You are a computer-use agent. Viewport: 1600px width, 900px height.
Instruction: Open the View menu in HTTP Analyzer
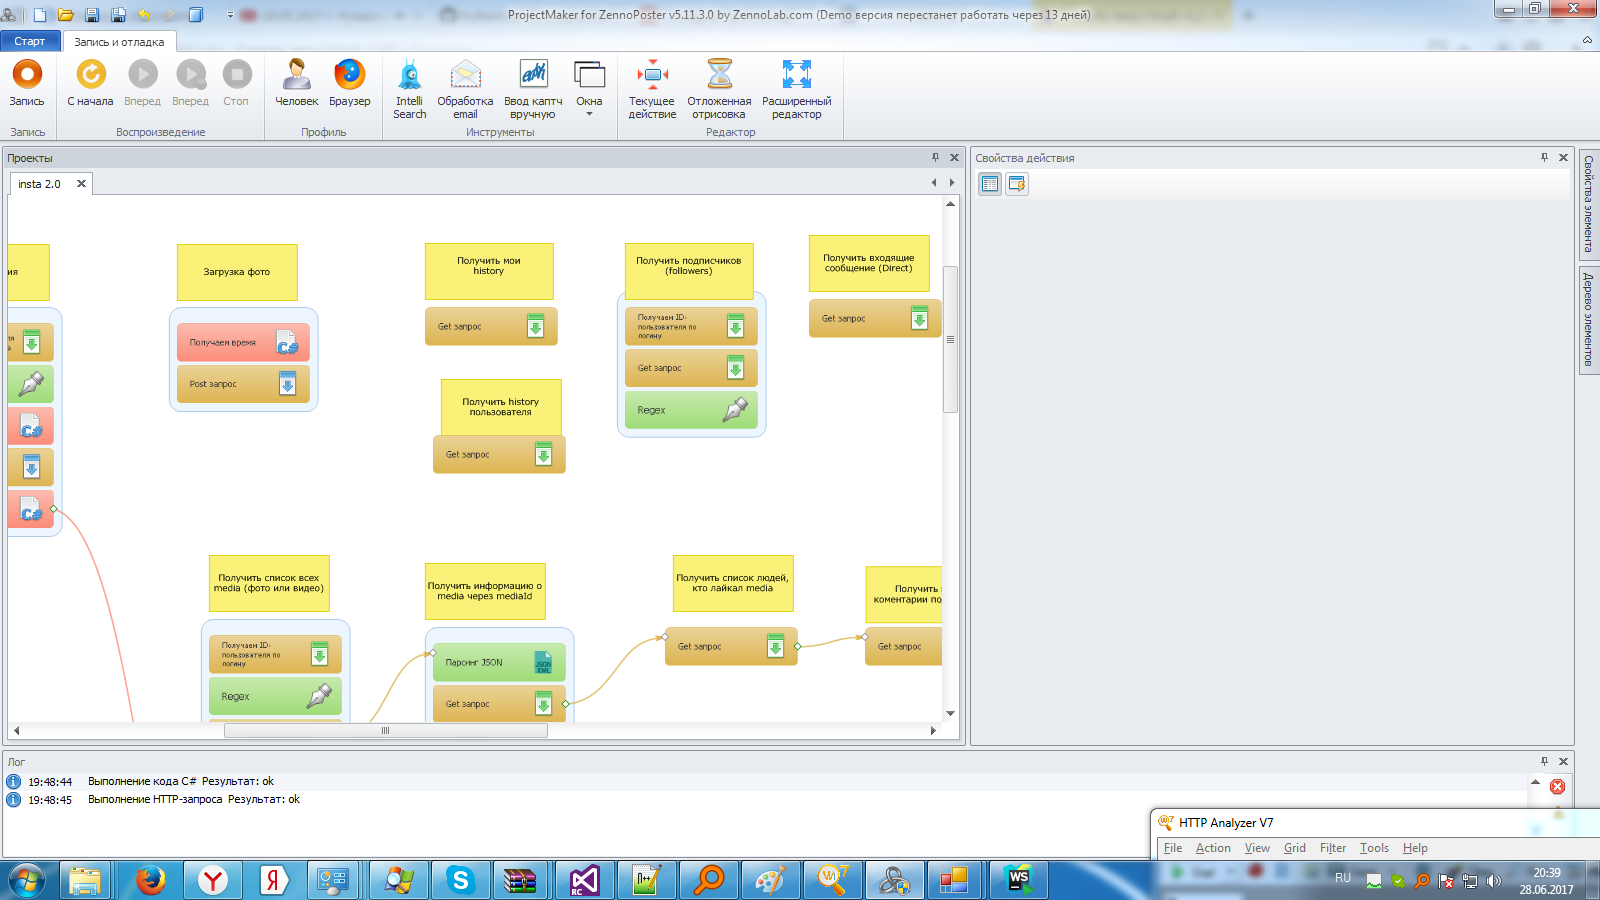point(1257,848)
